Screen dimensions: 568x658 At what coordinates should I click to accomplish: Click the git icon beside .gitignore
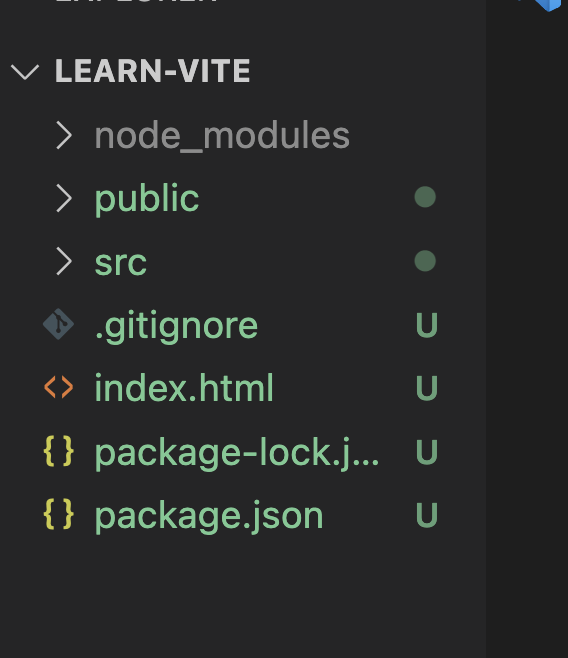[x=59, y=324]
